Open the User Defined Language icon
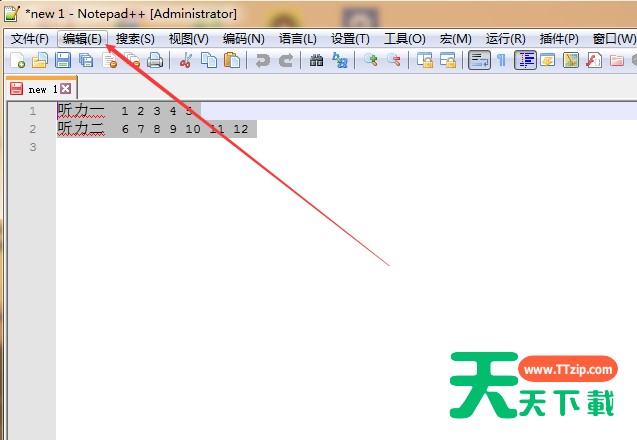This screenshot has height=440, width=637. [x=548, y=61]
